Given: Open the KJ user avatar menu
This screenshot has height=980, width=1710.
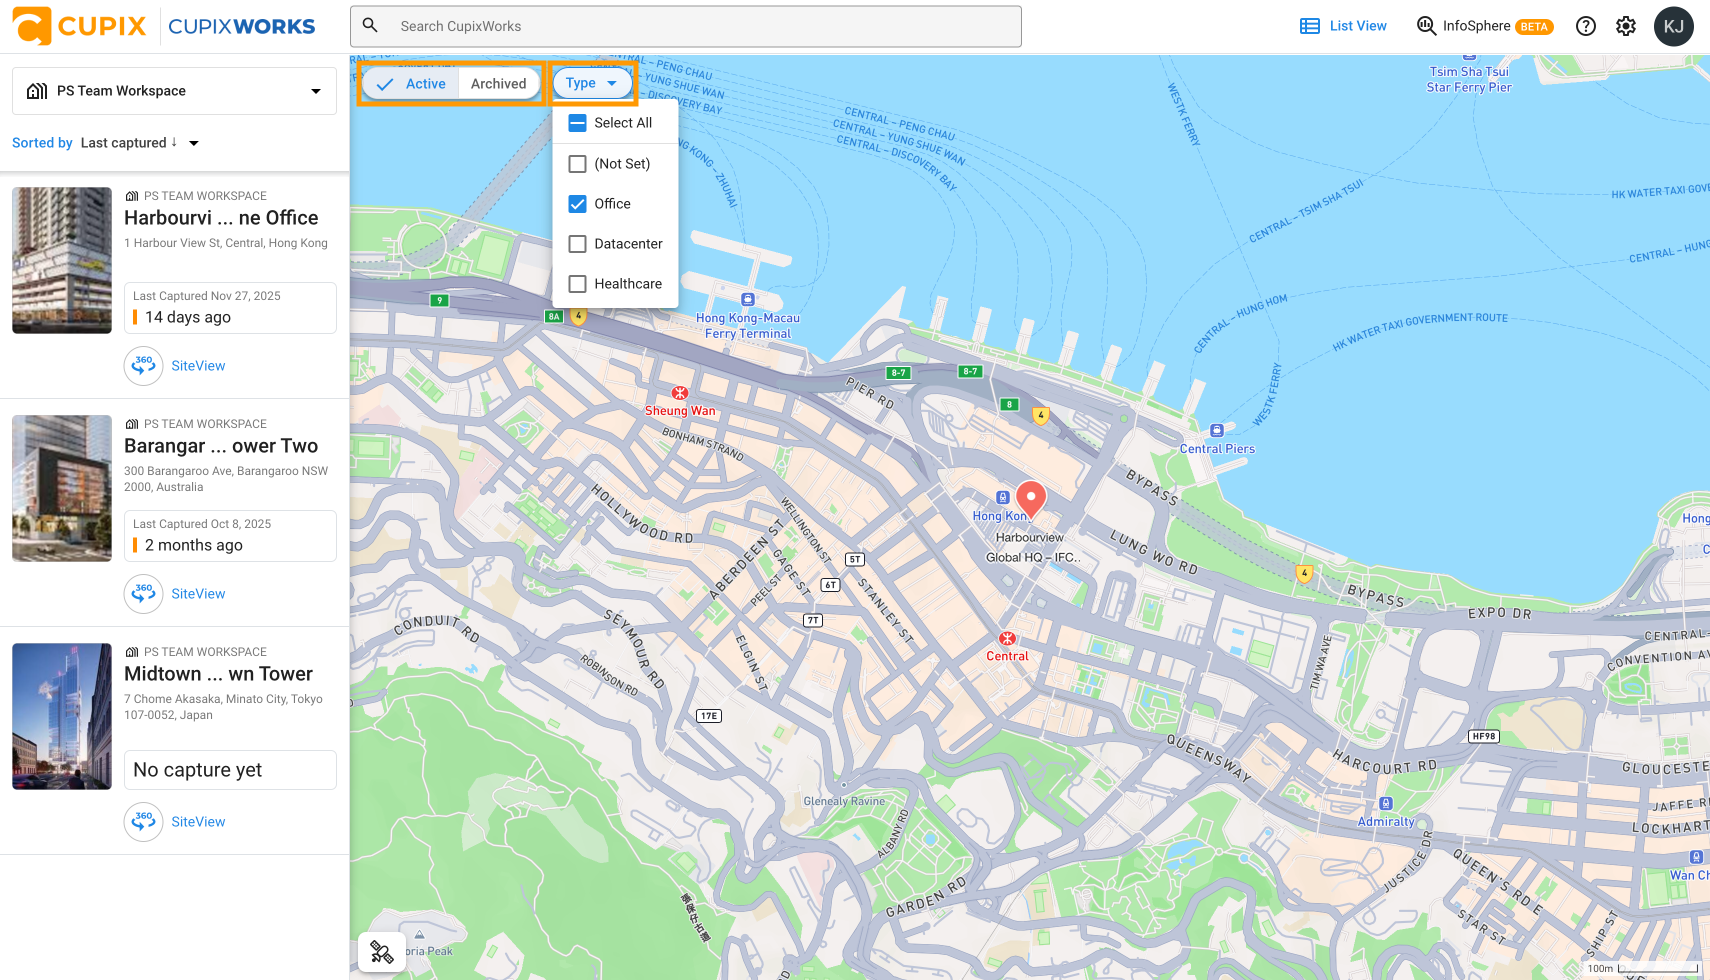Looking at the screenshot, I should click(x=1674, y=26).
